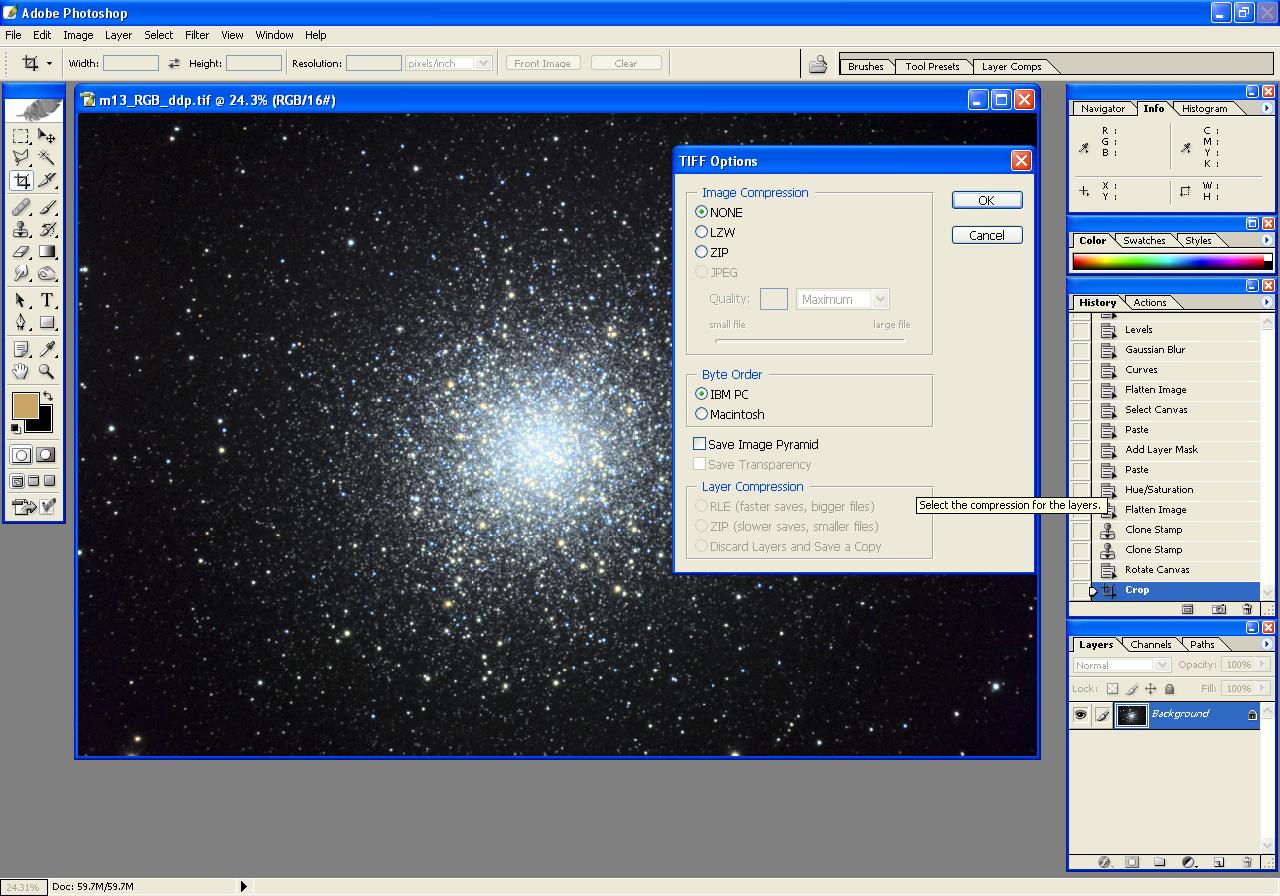Enable the Save Image Pyramid checkbox
1280x896 pixels.
(699, 444)
